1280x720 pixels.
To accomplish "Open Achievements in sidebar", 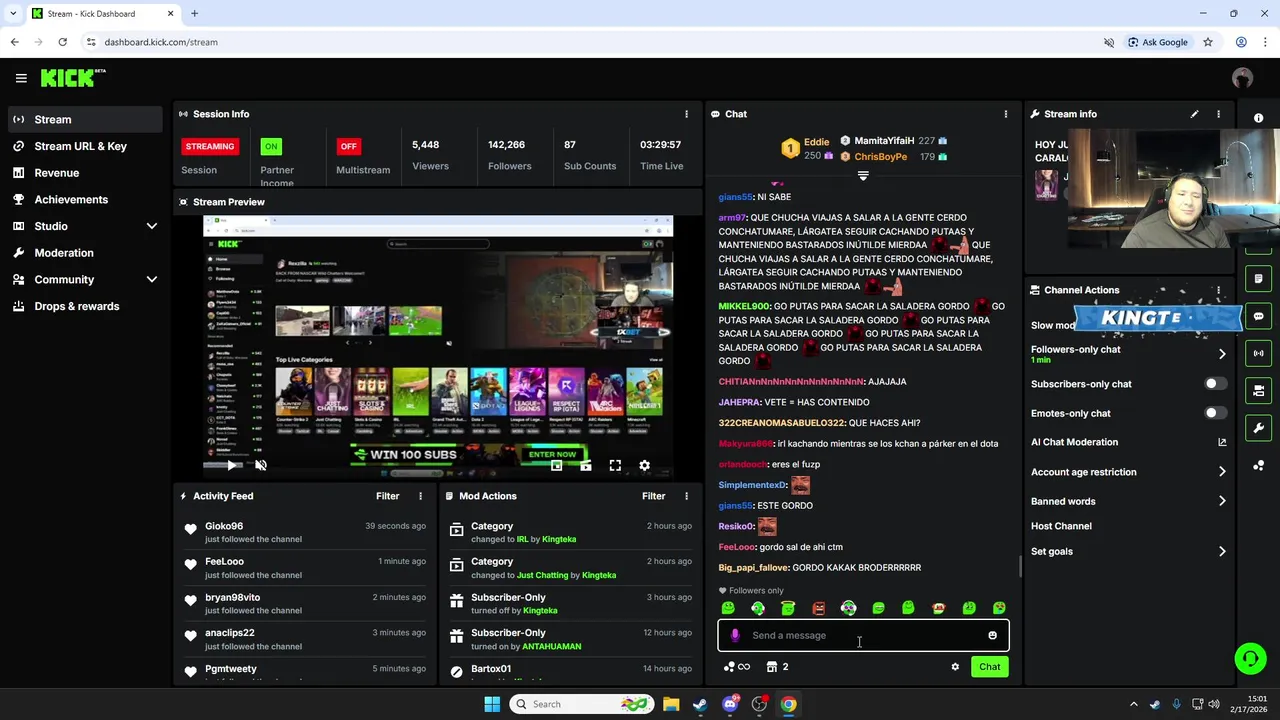I will tap(85, 199).
